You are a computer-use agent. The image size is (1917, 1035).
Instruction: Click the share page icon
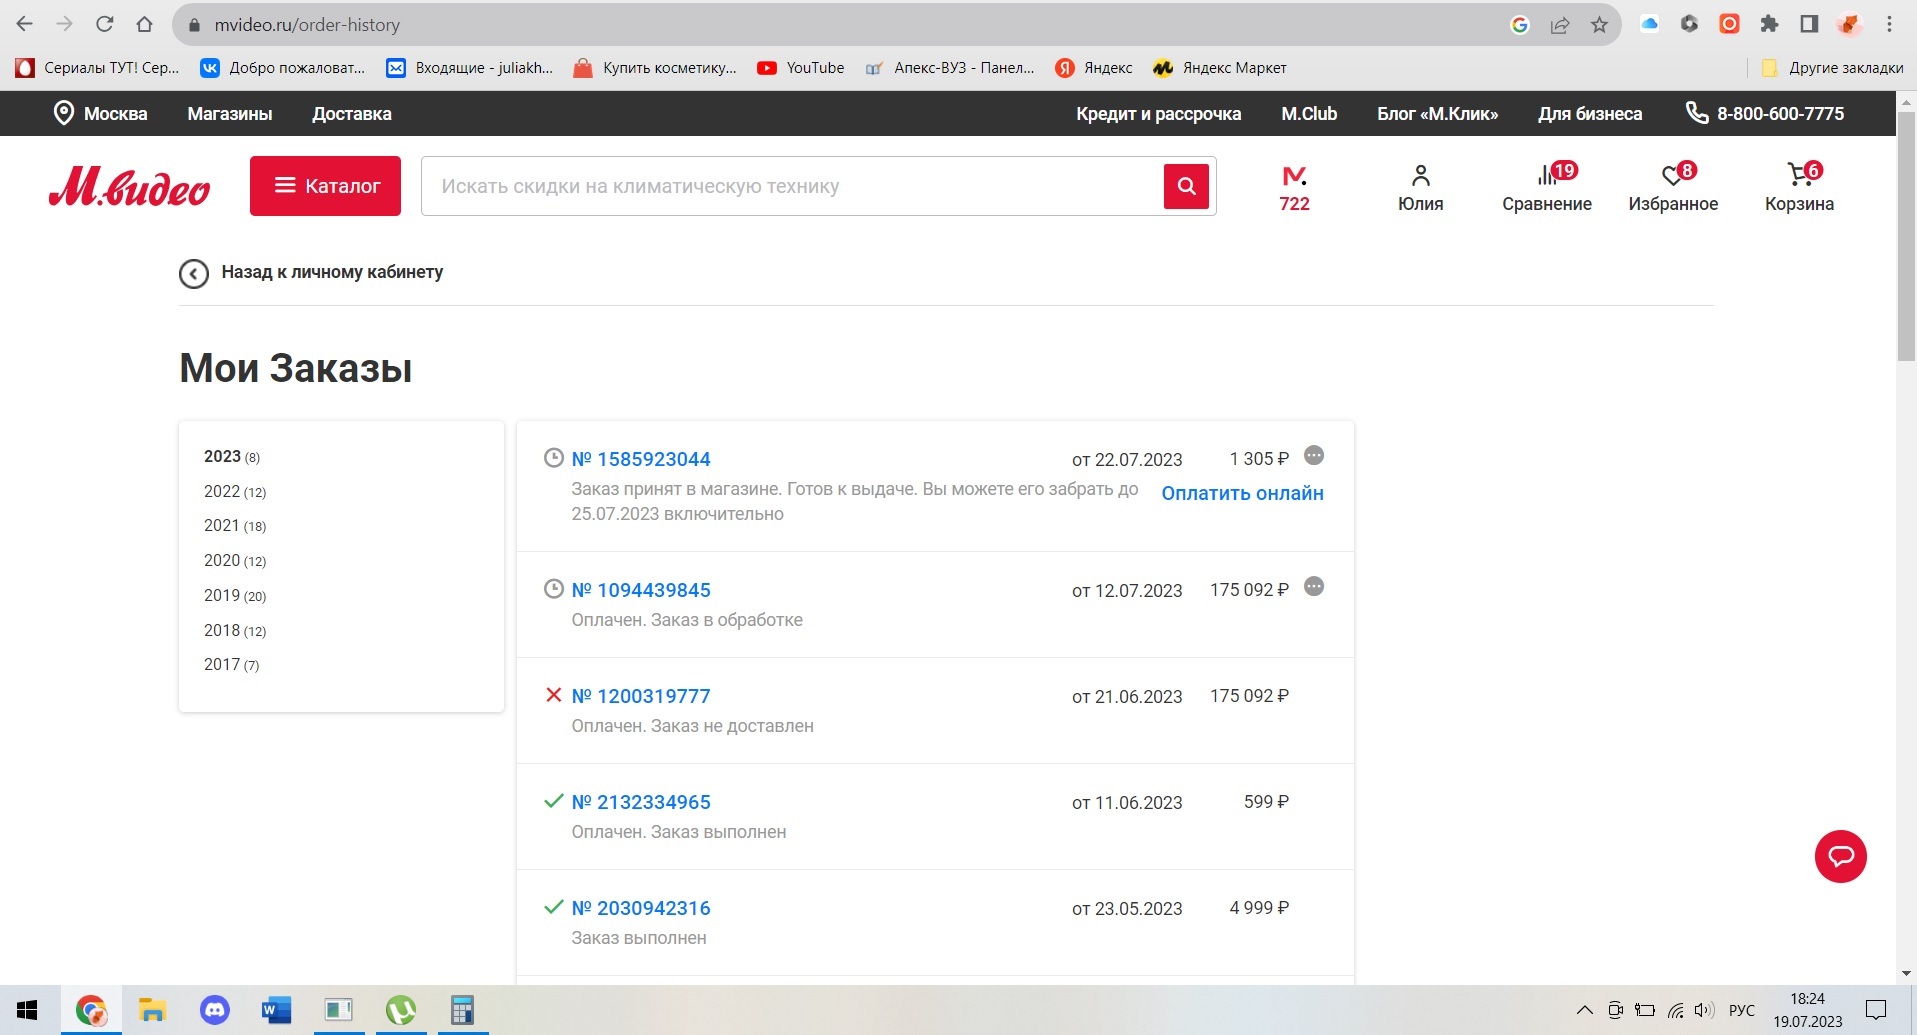pyautogui.click(x=1559, y=25)
